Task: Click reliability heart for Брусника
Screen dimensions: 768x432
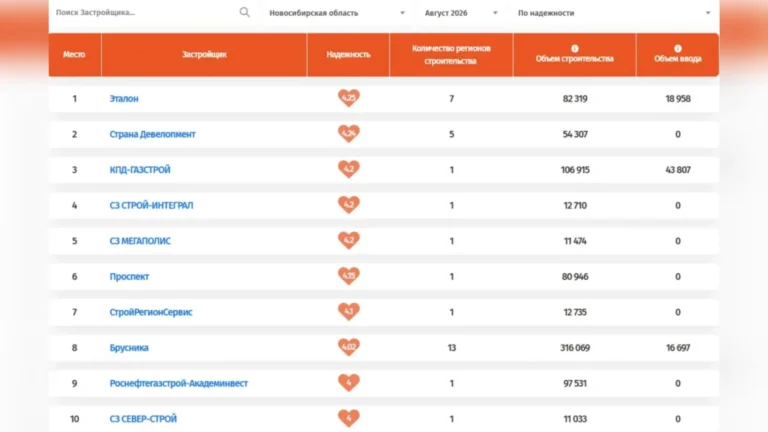Action: tap(349, 347)
